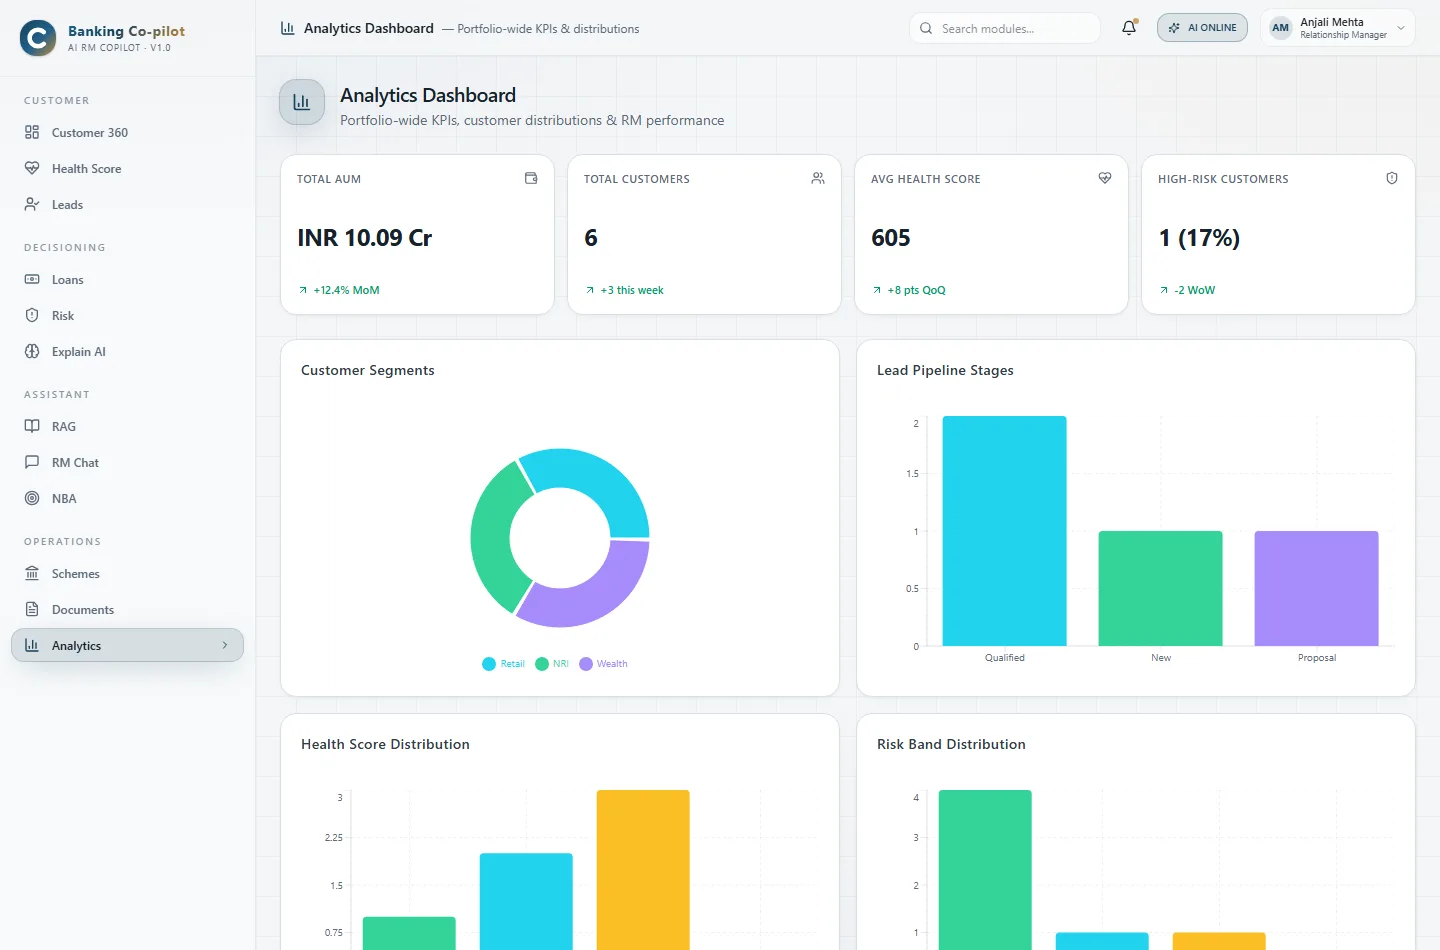
Task: Click the INR 10.09 Cr value
Action: coord(364,238)
